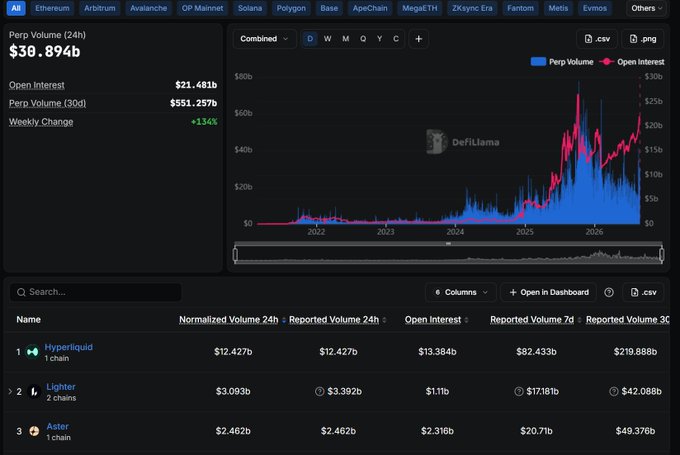Select the All chains filter
Viewport: 680px width, 455px height.
coord(16,8)
